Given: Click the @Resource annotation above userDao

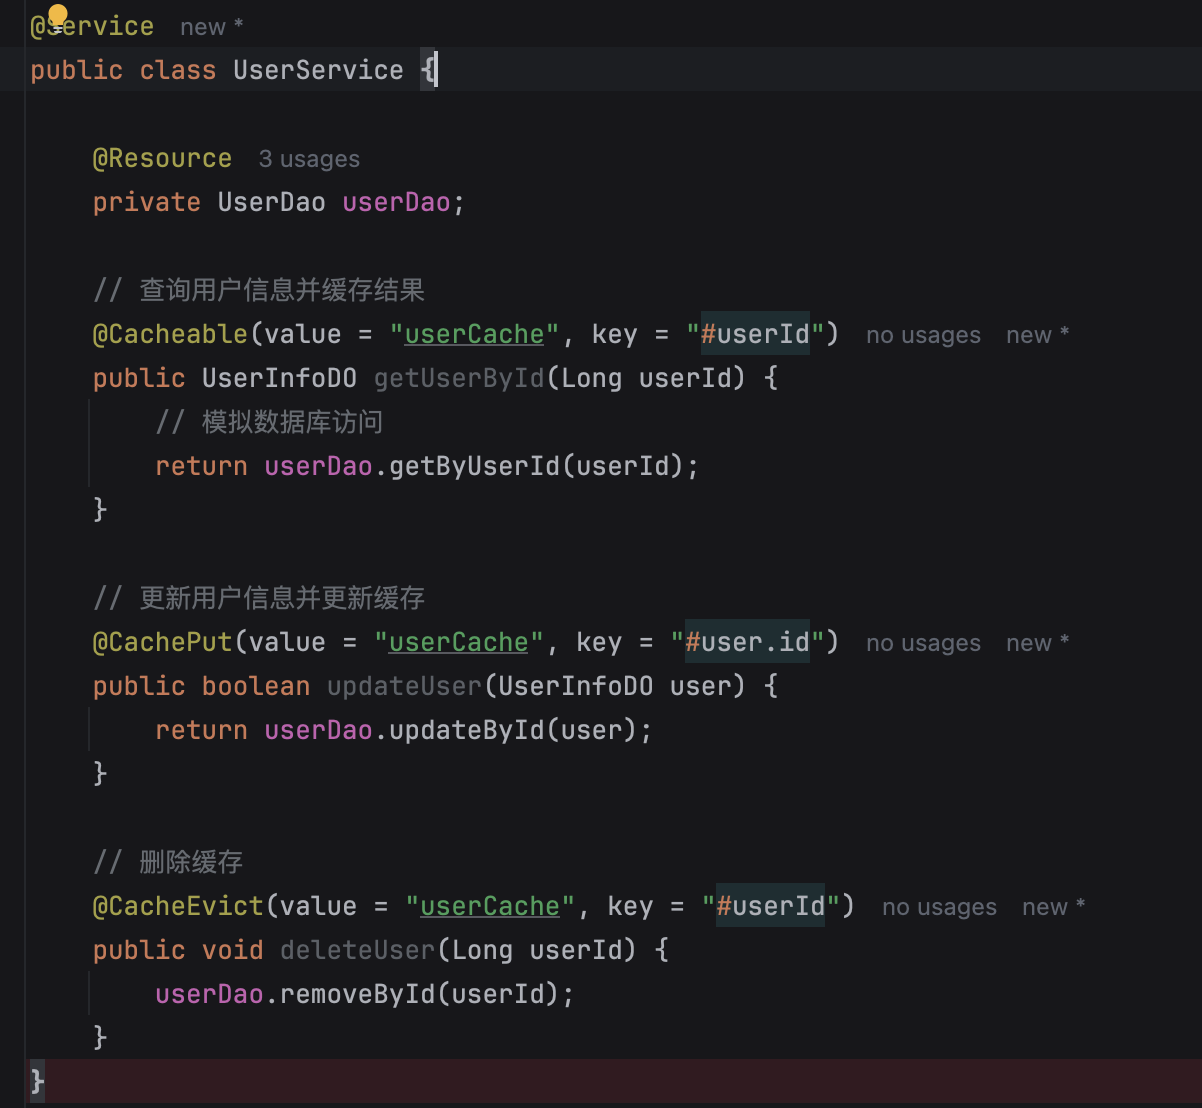Looking at the screenshot, I should [162, 158].
